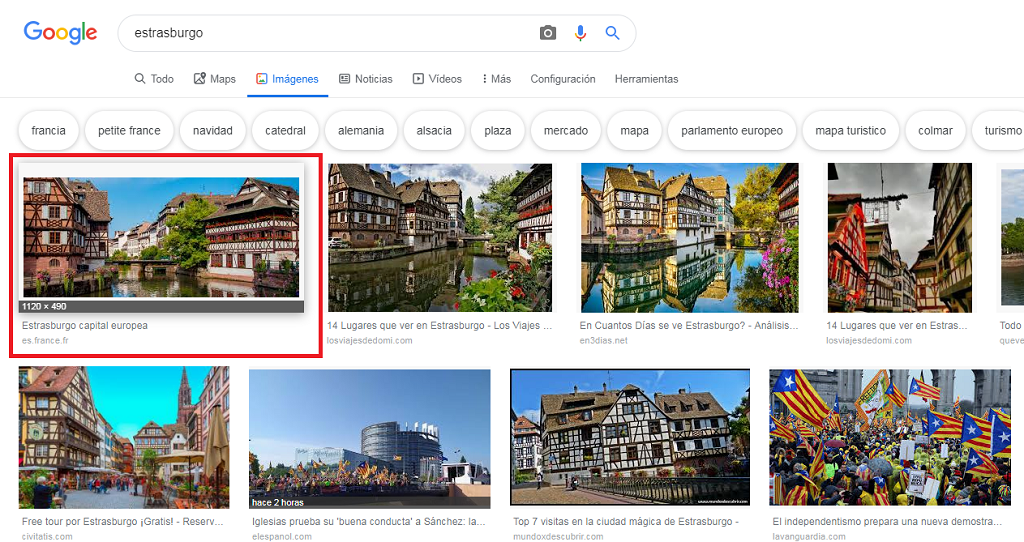1024x542 pixels.
Task: Open the hace 2 horas parliament image
Action: coord(370,439)
